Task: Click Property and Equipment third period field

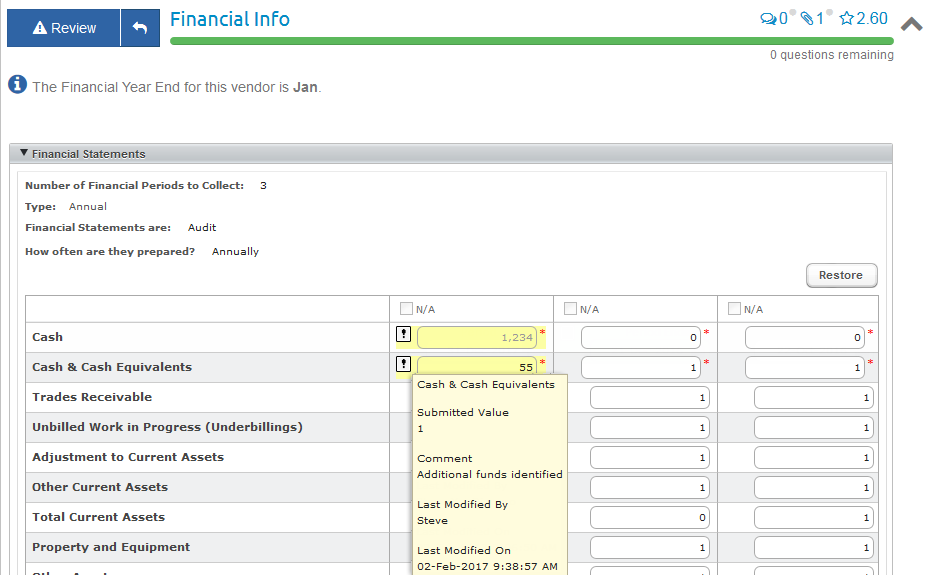Action: (x=814, y=547)
